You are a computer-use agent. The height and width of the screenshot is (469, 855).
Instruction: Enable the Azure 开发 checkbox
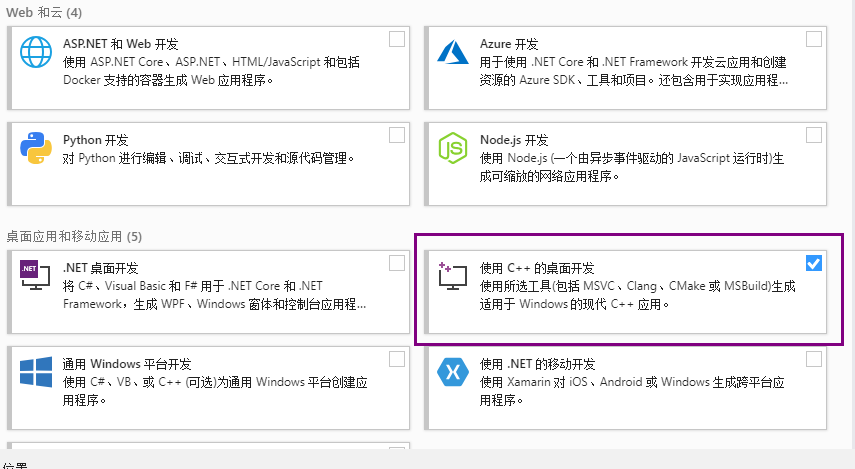(814, 39)
